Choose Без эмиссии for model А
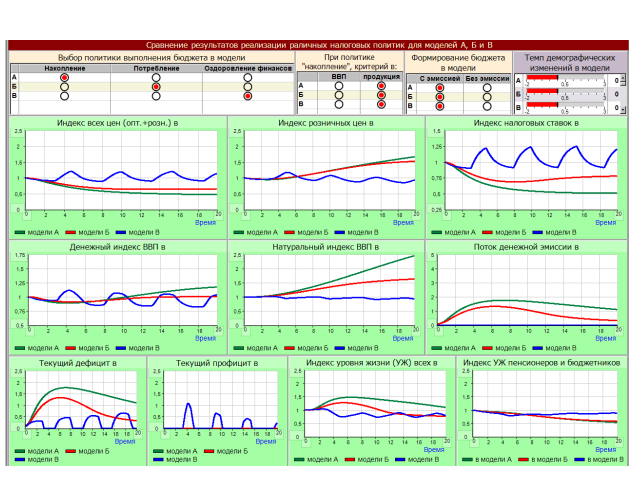The width and height of the screenshot is (643, 488). click(487, 86)
